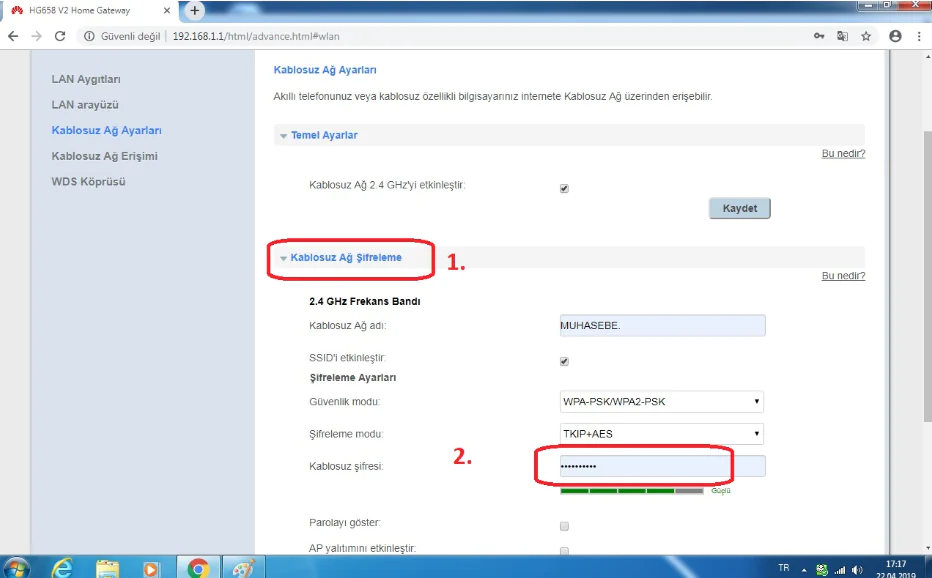Open media player taskbar icon
Viewport: 932px width, 578px height.
151,569
